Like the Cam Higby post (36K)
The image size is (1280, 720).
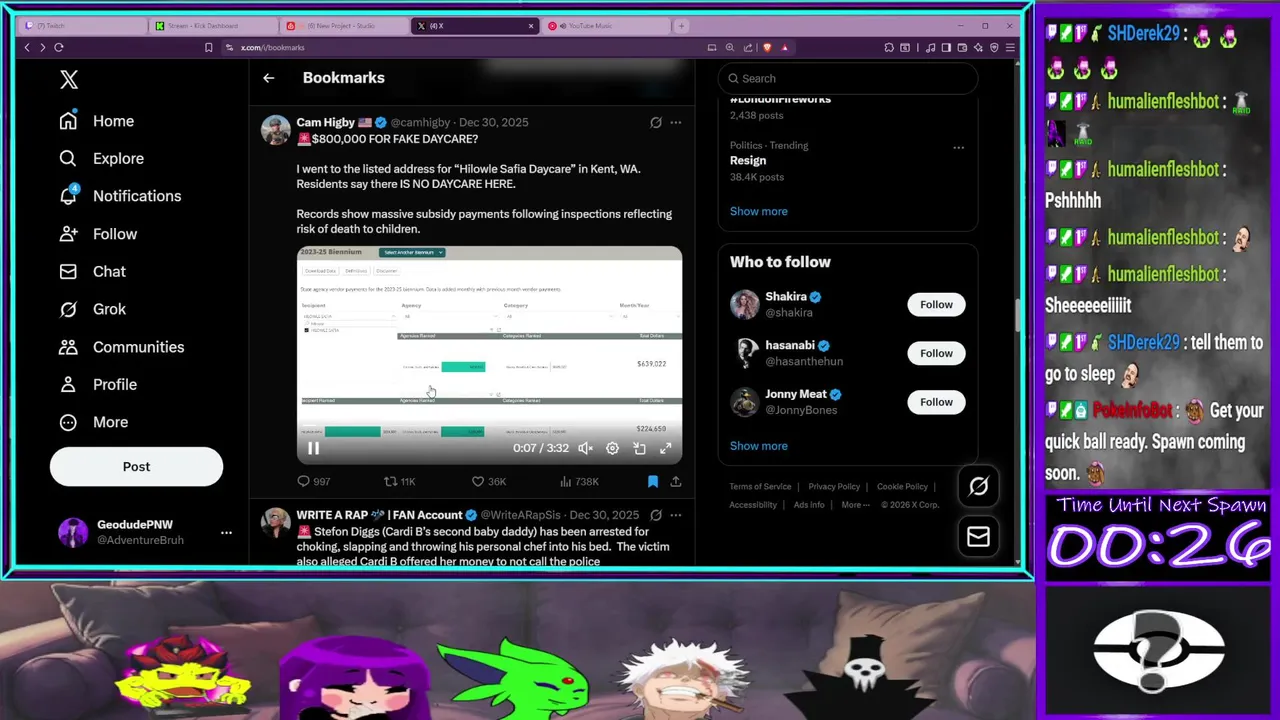tap(490, 481)
